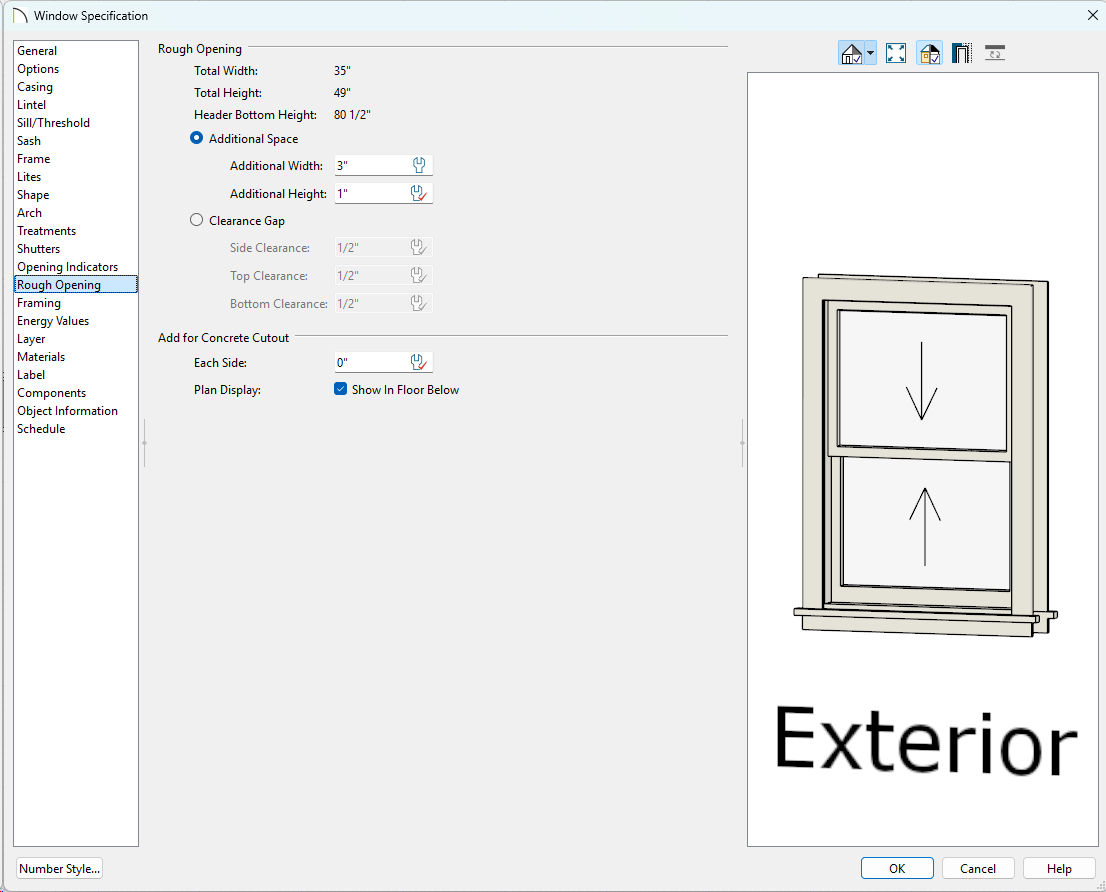Open the Energy Values panel

pos(53,321)
